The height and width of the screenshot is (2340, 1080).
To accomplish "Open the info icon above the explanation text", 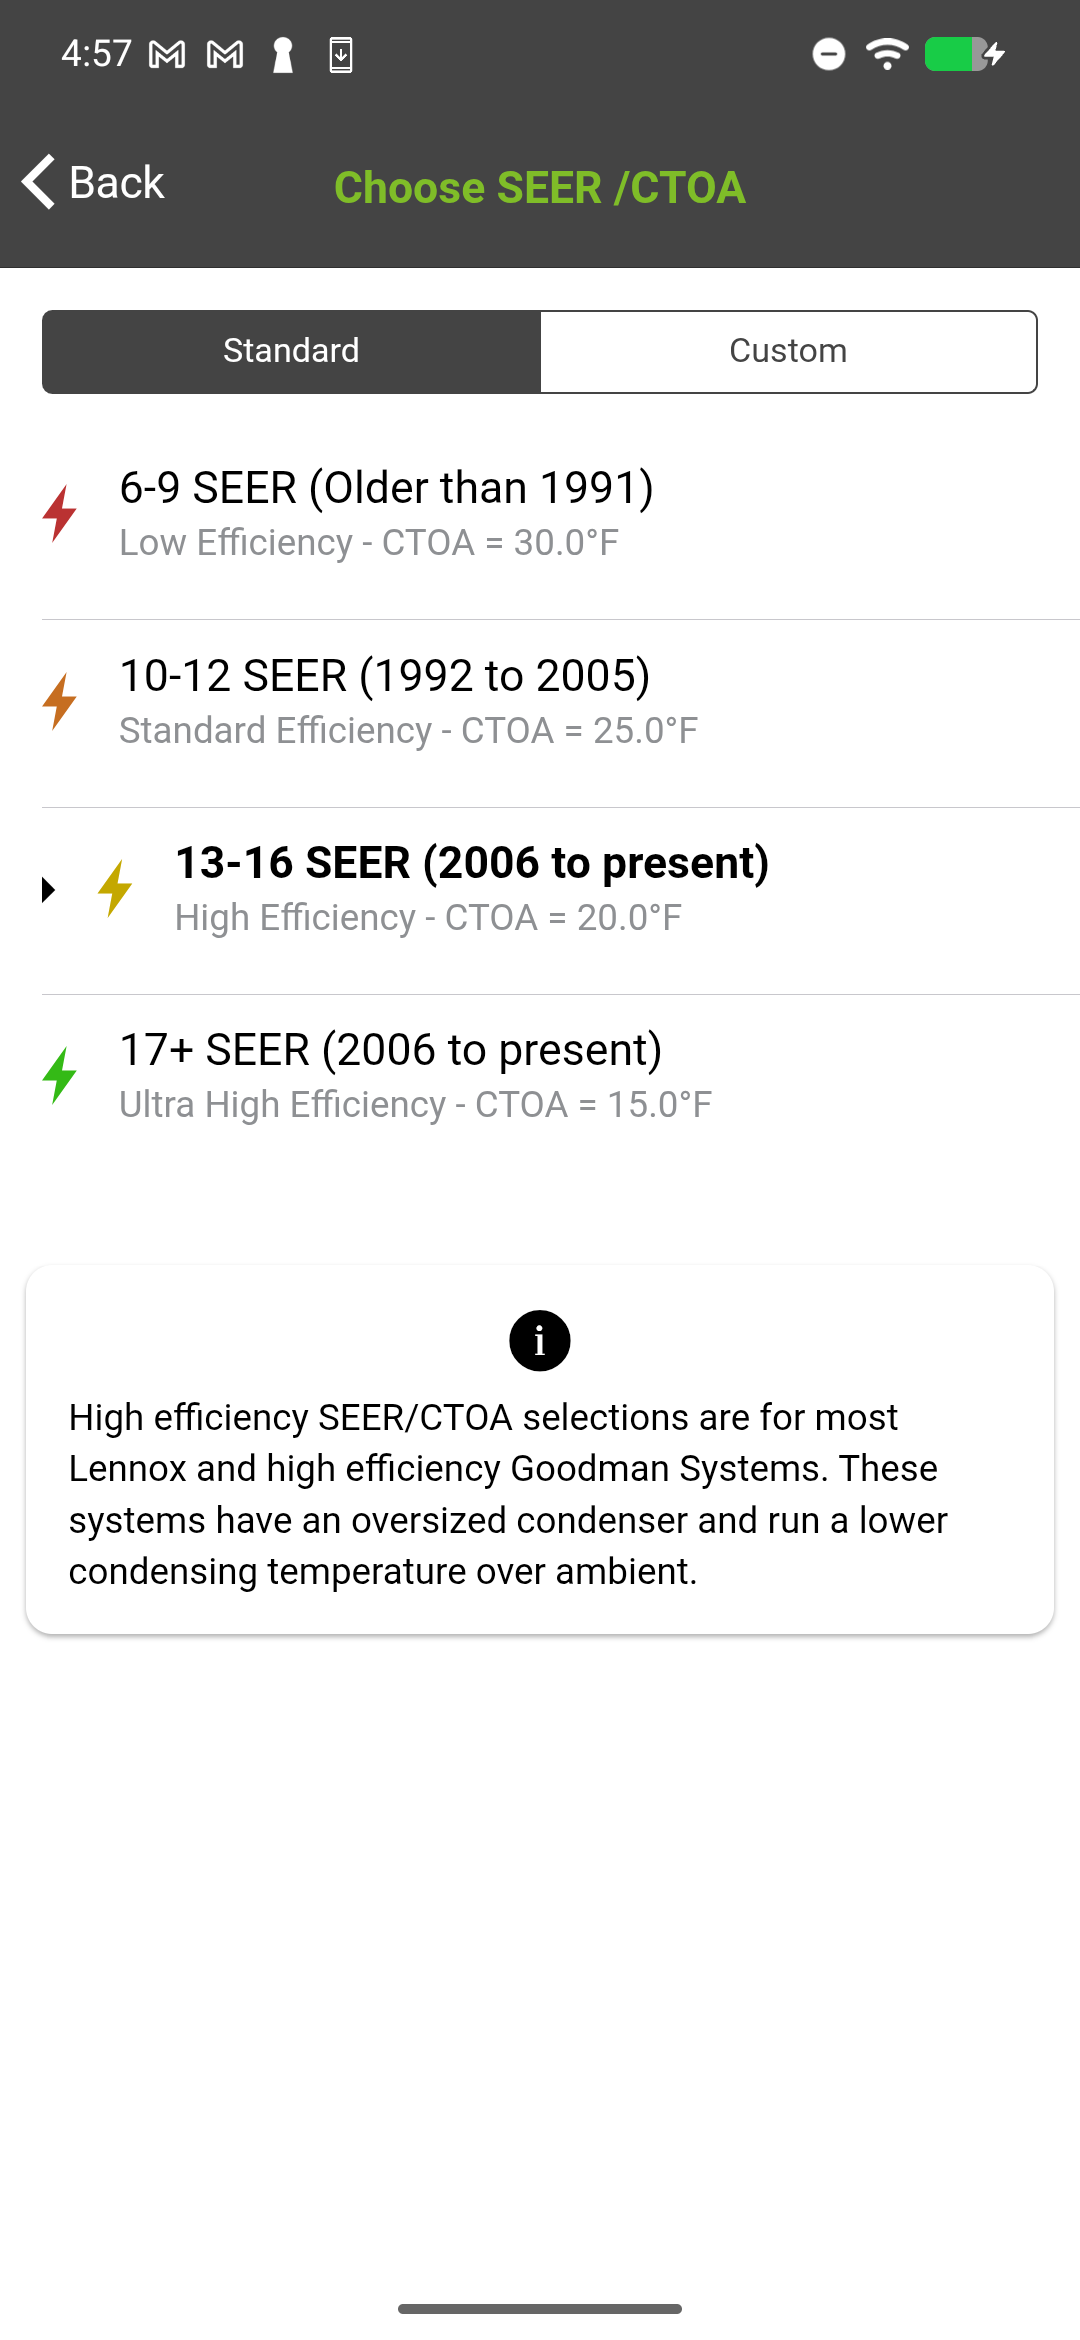I will (x=539, y=1338).
